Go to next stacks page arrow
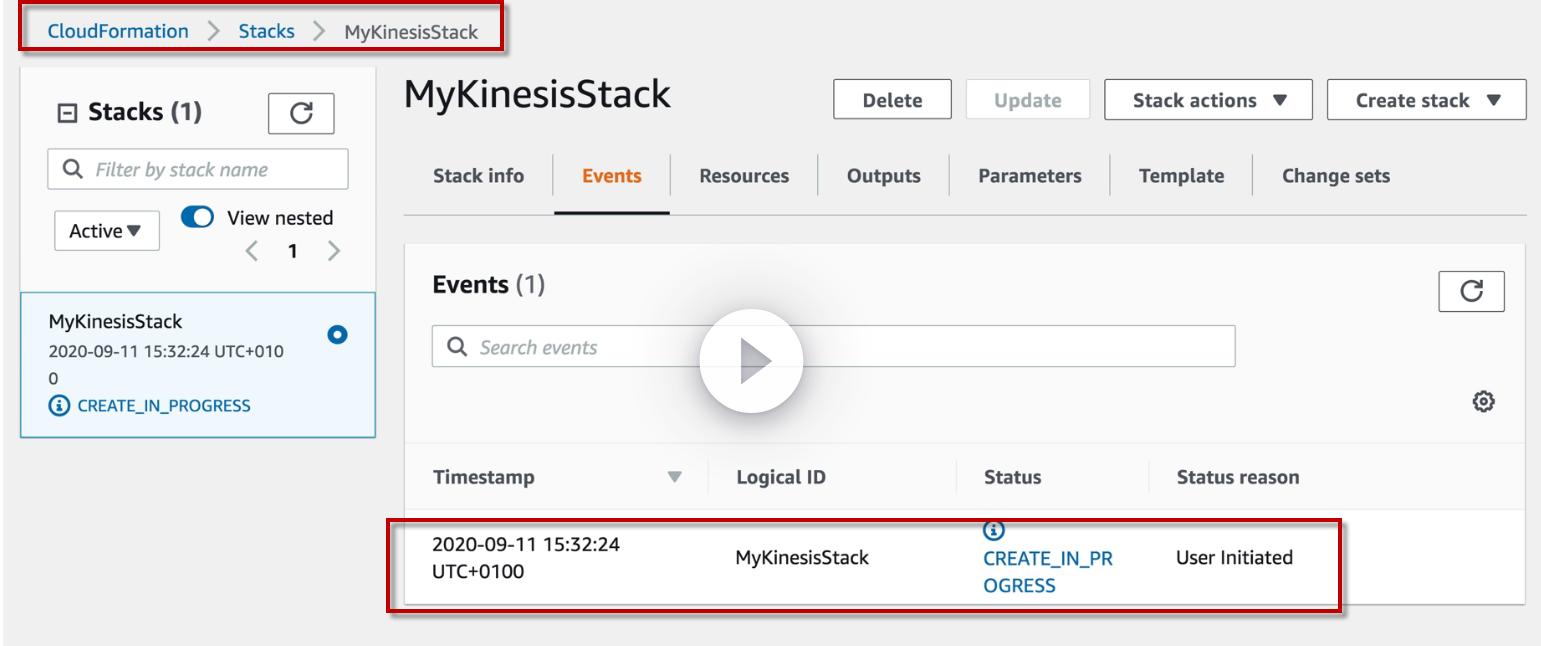Screen dimensions: 1541x646 pos(334,251)
